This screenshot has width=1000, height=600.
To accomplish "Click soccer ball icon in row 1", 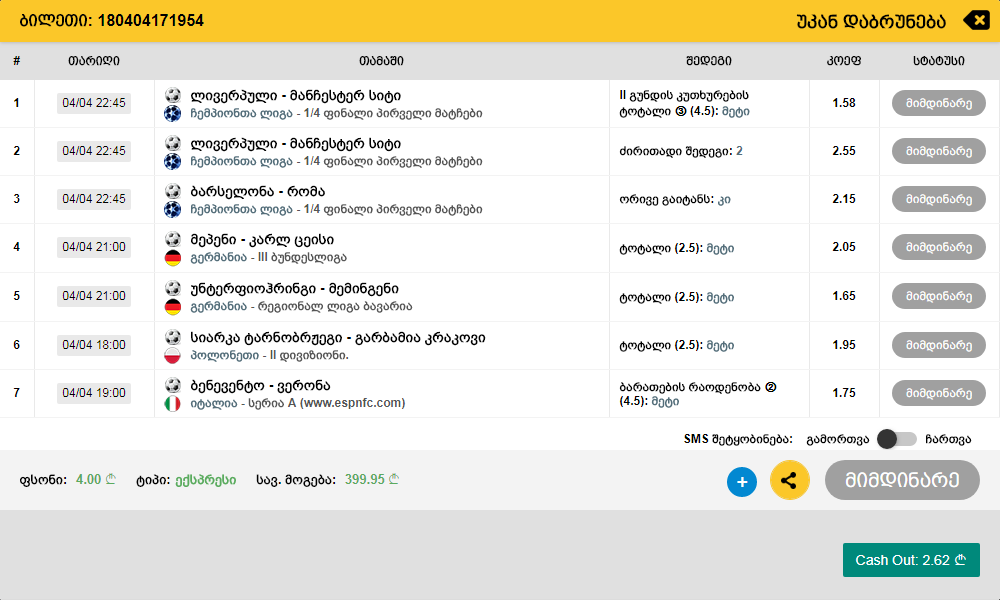I will click(173, 95).
